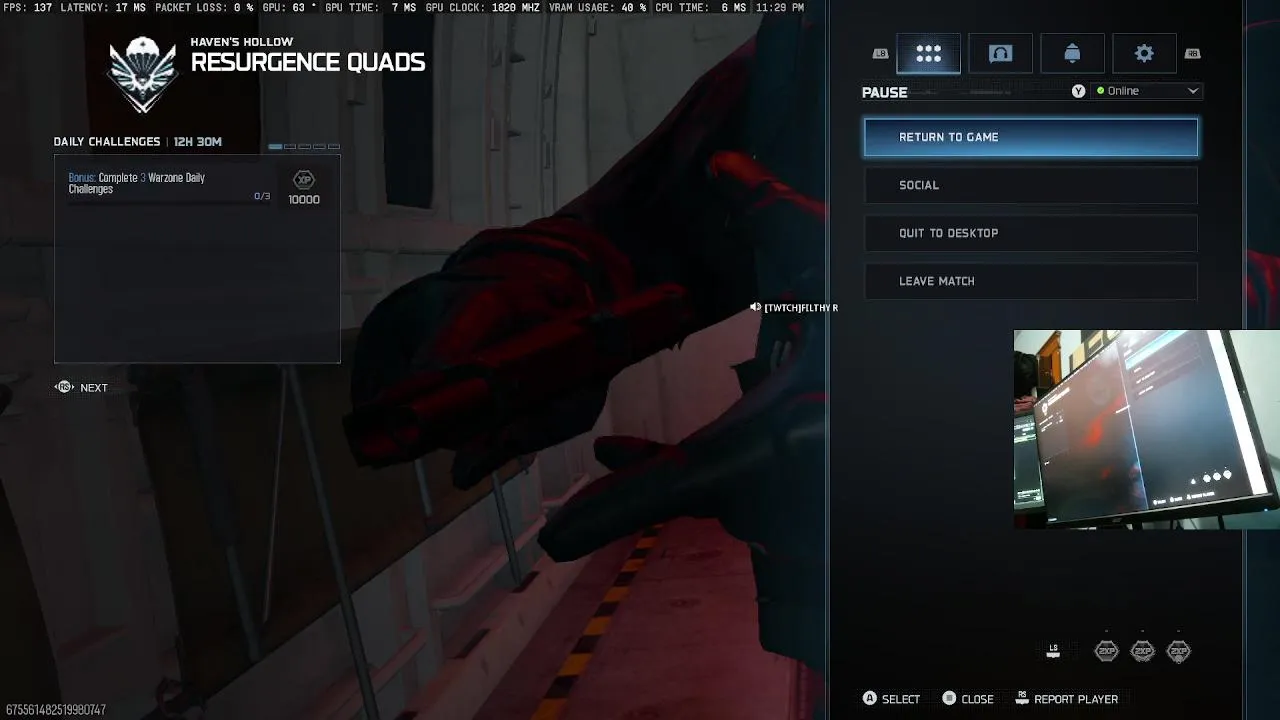Viewport: 1280px width, 720px height.
Task: Click the GPU Clock 1820 MHz readout
Action: pos(482,8)
